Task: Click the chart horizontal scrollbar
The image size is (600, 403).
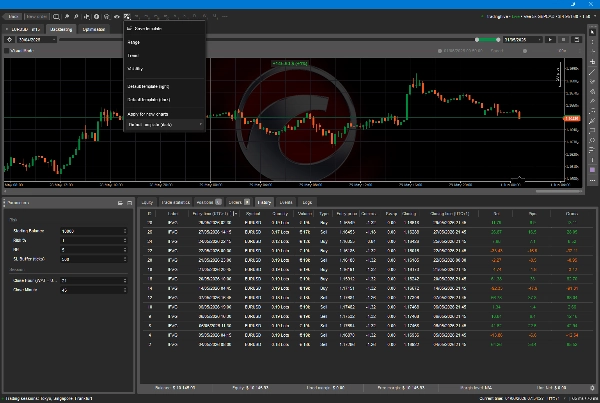Action: coord(558,191)
